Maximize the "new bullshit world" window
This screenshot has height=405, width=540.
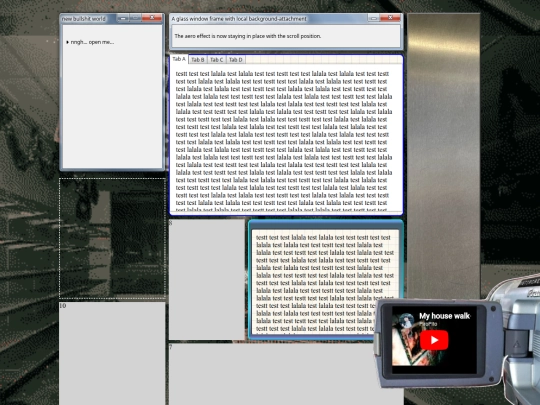[x=135, y=18]
